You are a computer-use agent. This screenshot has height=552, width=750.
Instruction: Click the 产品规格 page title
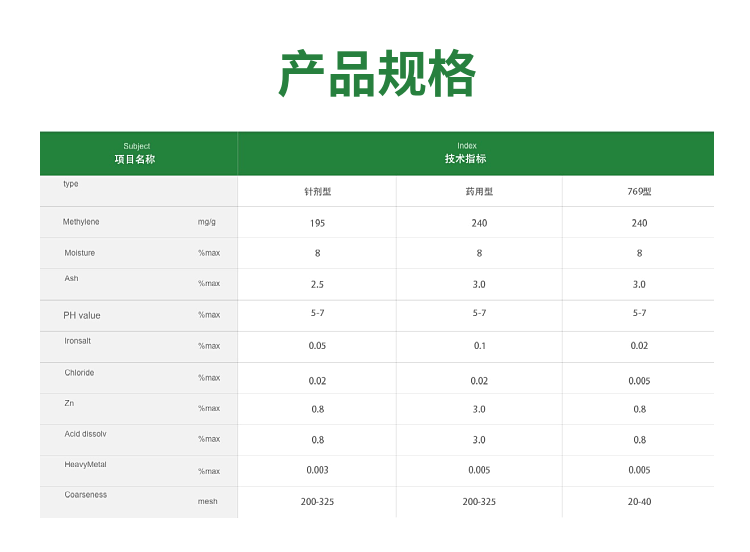pos(376,74)
